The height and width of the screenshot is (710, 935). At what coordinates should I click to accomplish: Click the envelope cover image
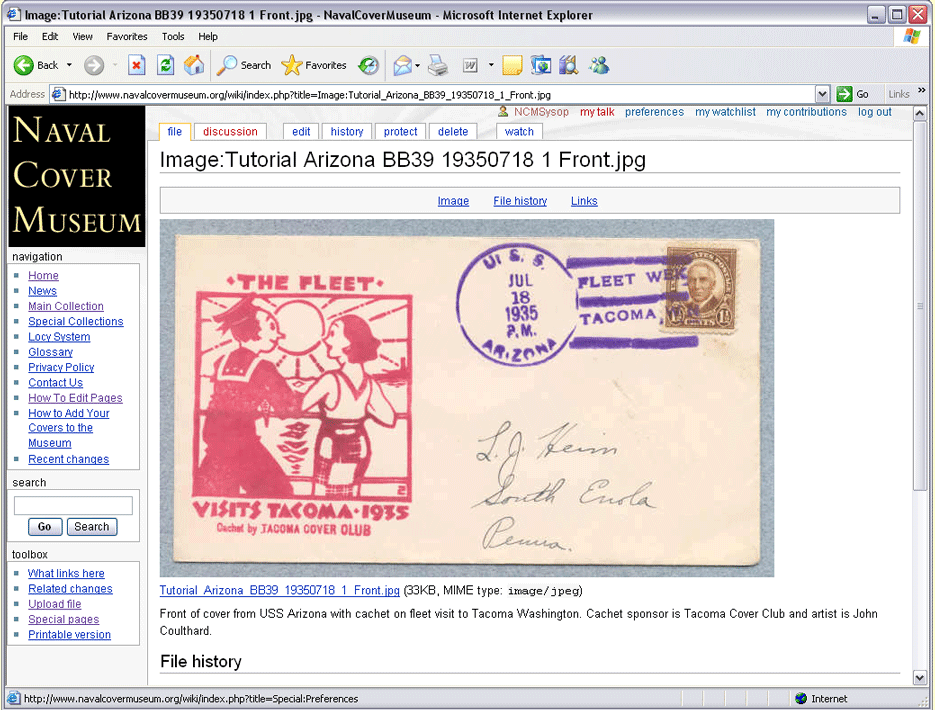tap(467, 398)
